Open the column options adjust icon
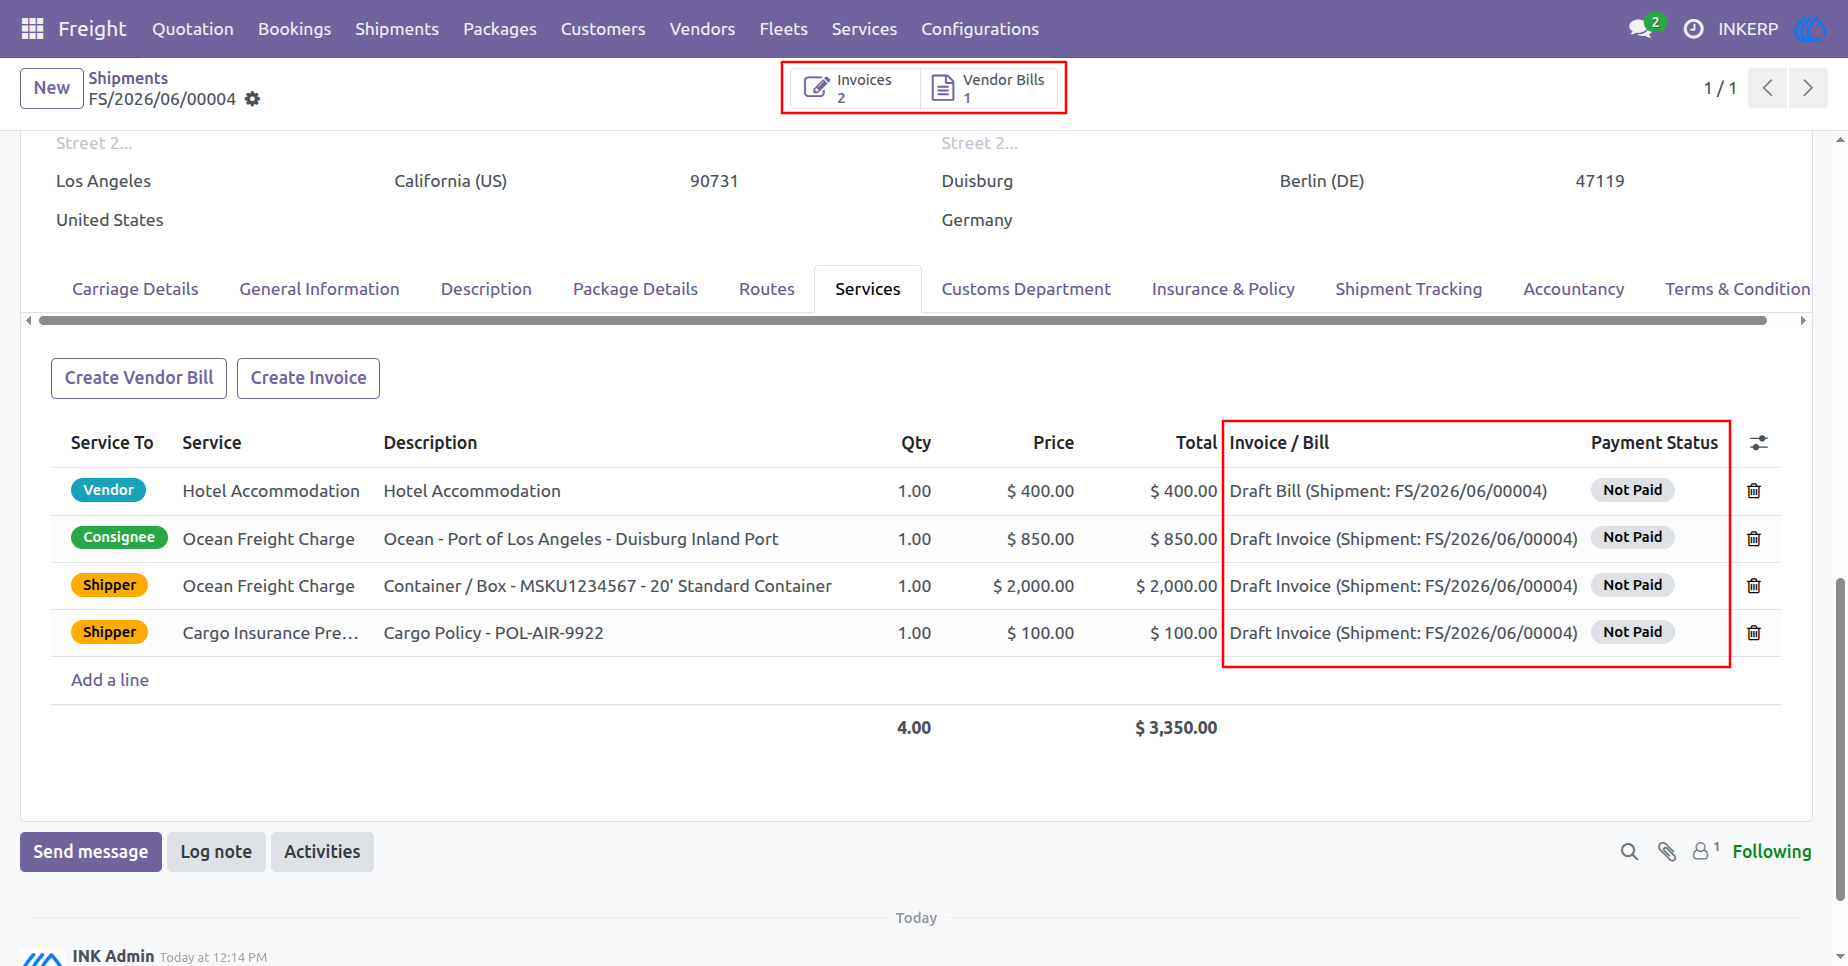The width and height of the screenshot is (1848, 966). point(1759,443)
